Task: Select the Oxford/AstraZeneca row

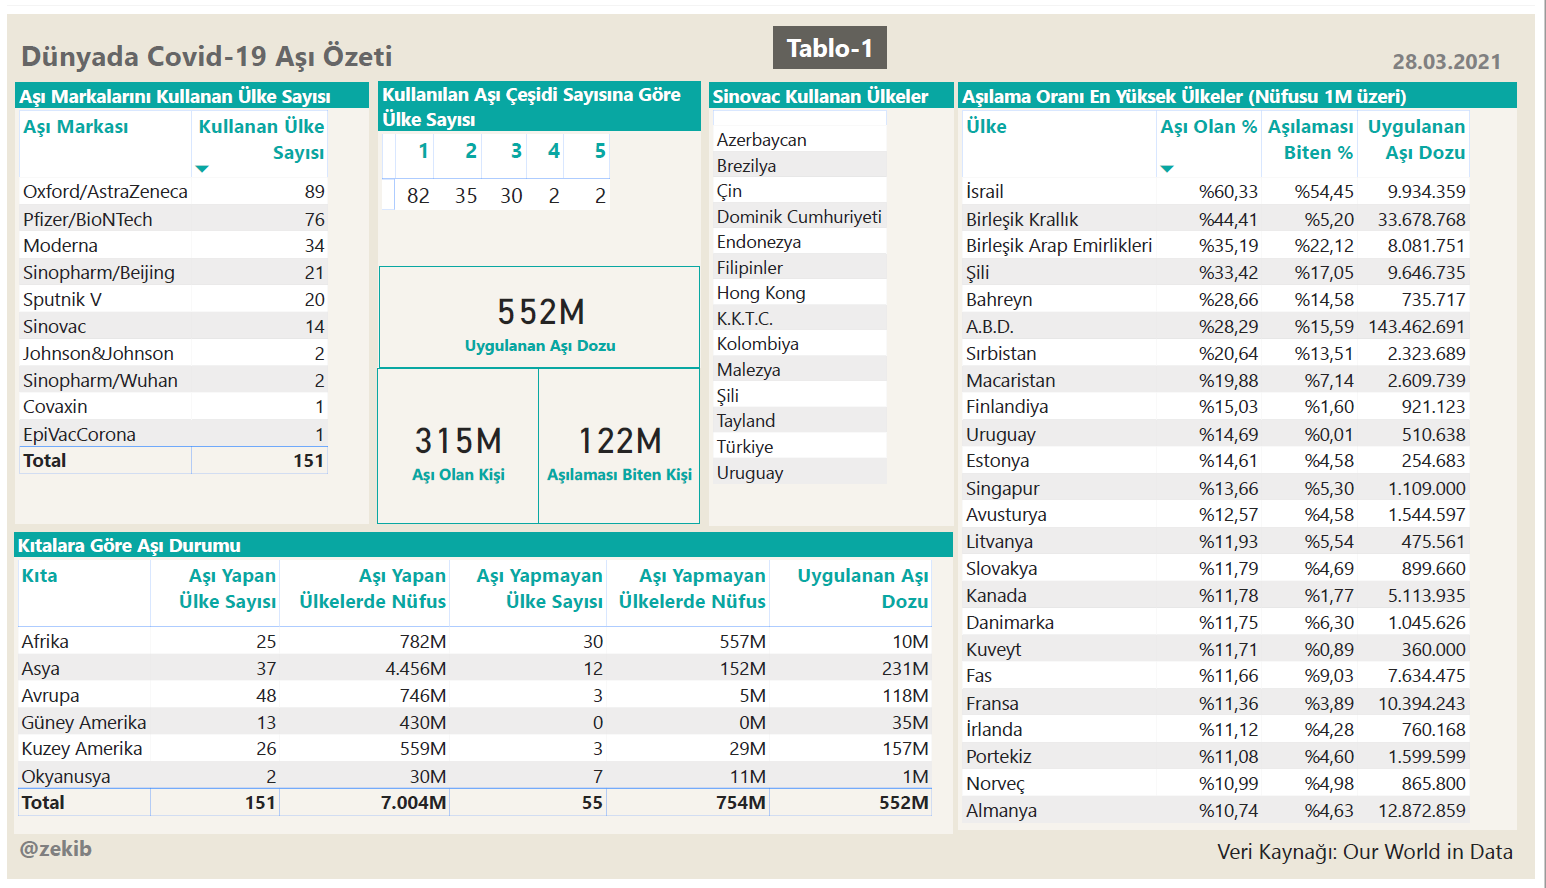Action: [173, 192]
